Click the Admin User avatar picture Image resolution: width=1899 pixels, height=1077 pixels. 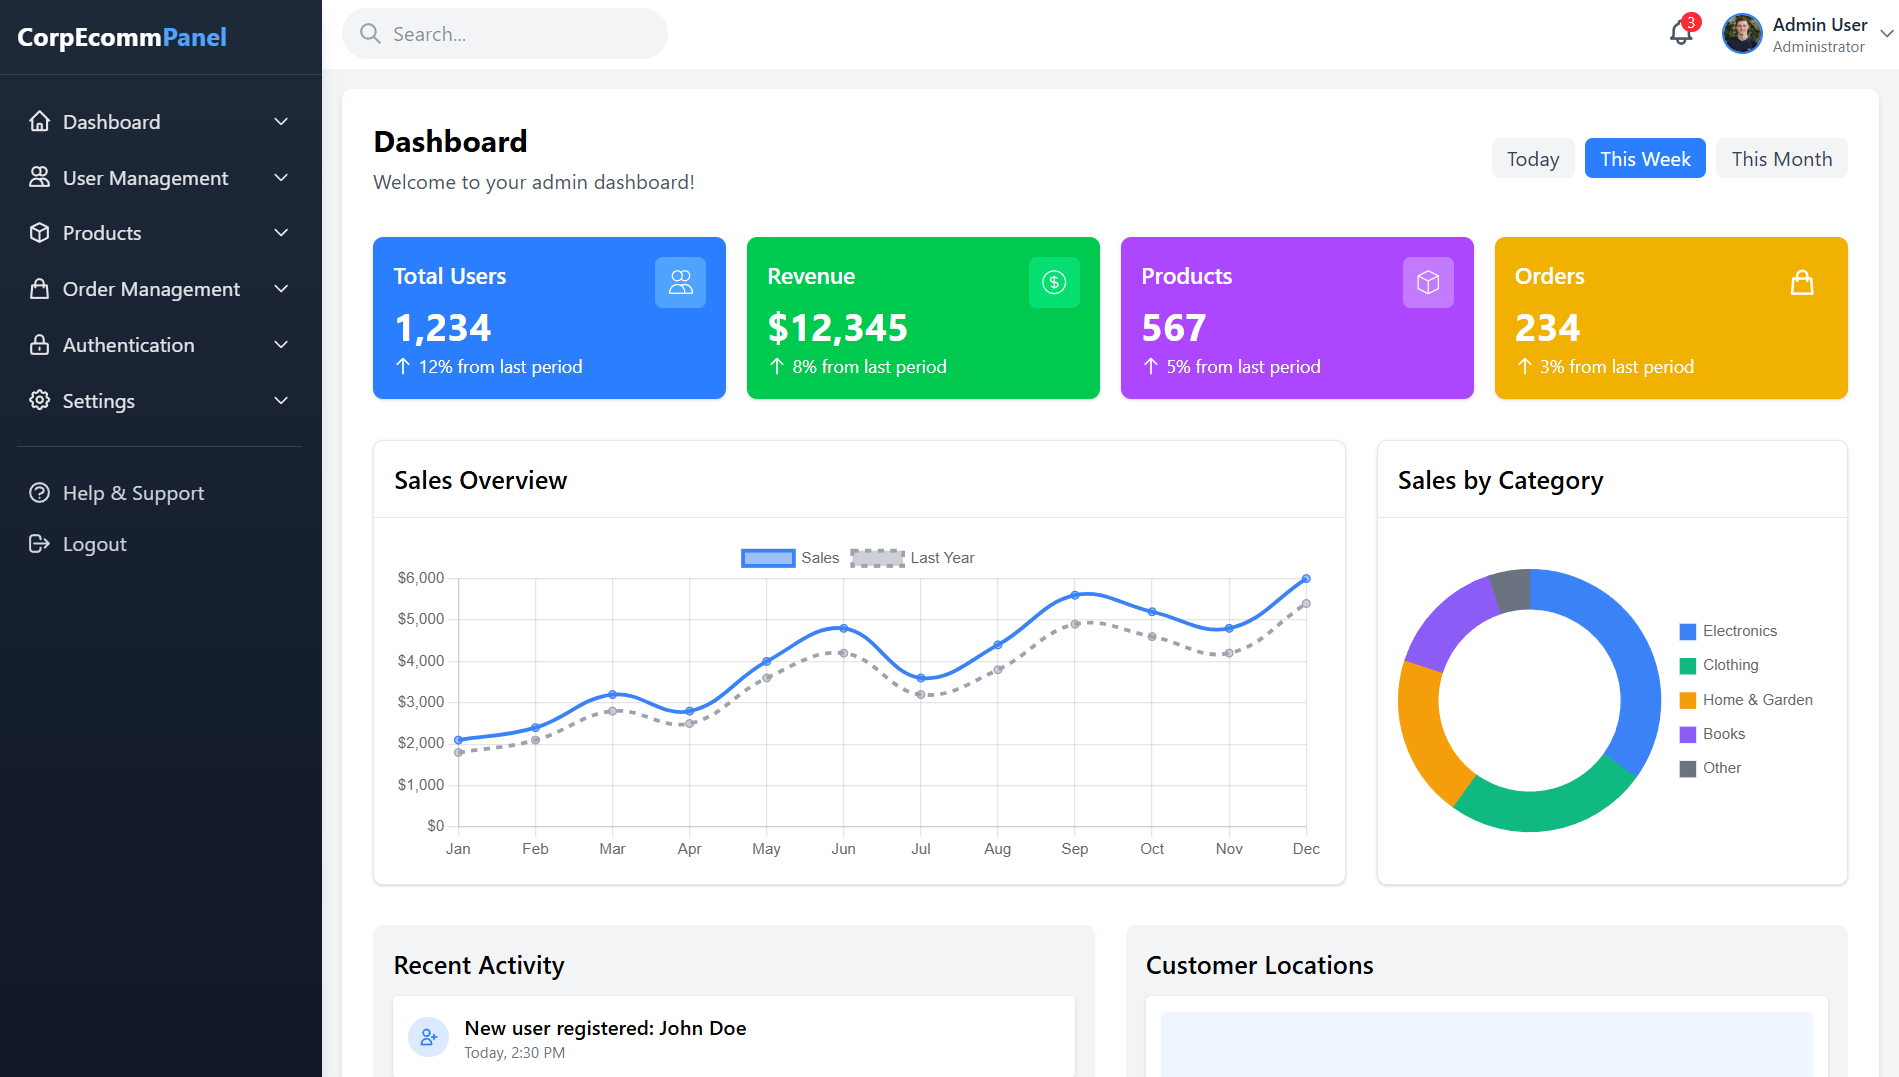click(1742, 34)
